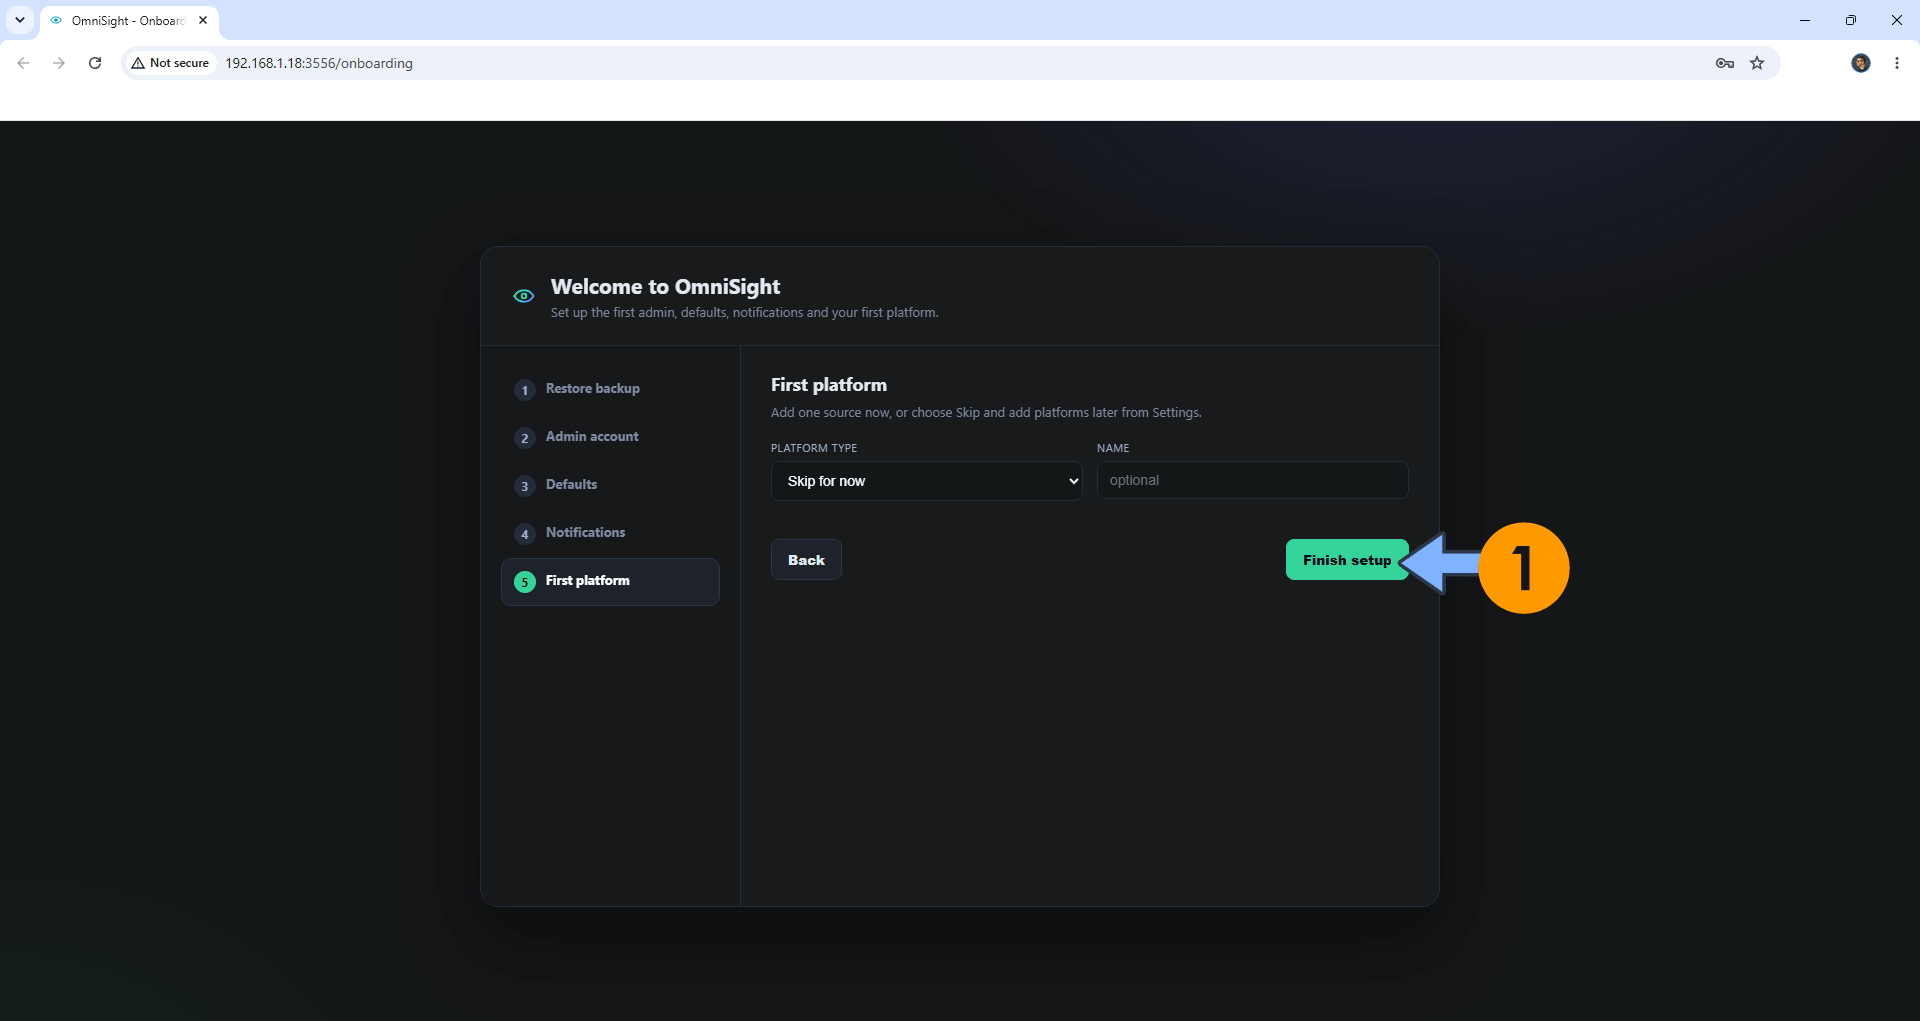Open the Chrome profile avatar
1920x1021 pixels.
(x=1861, y=63)
